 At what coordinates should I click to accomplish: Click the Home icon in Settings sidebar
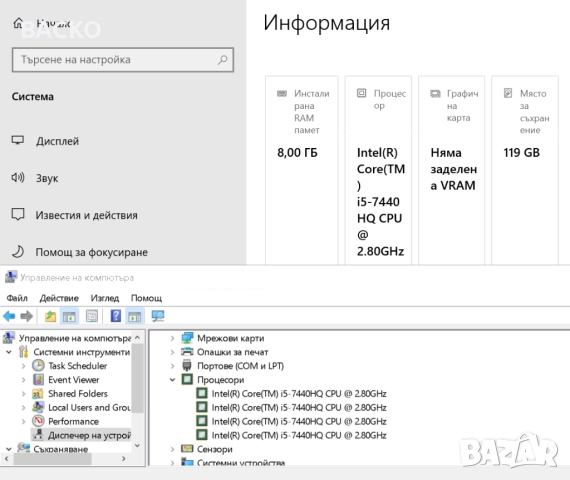18,23
